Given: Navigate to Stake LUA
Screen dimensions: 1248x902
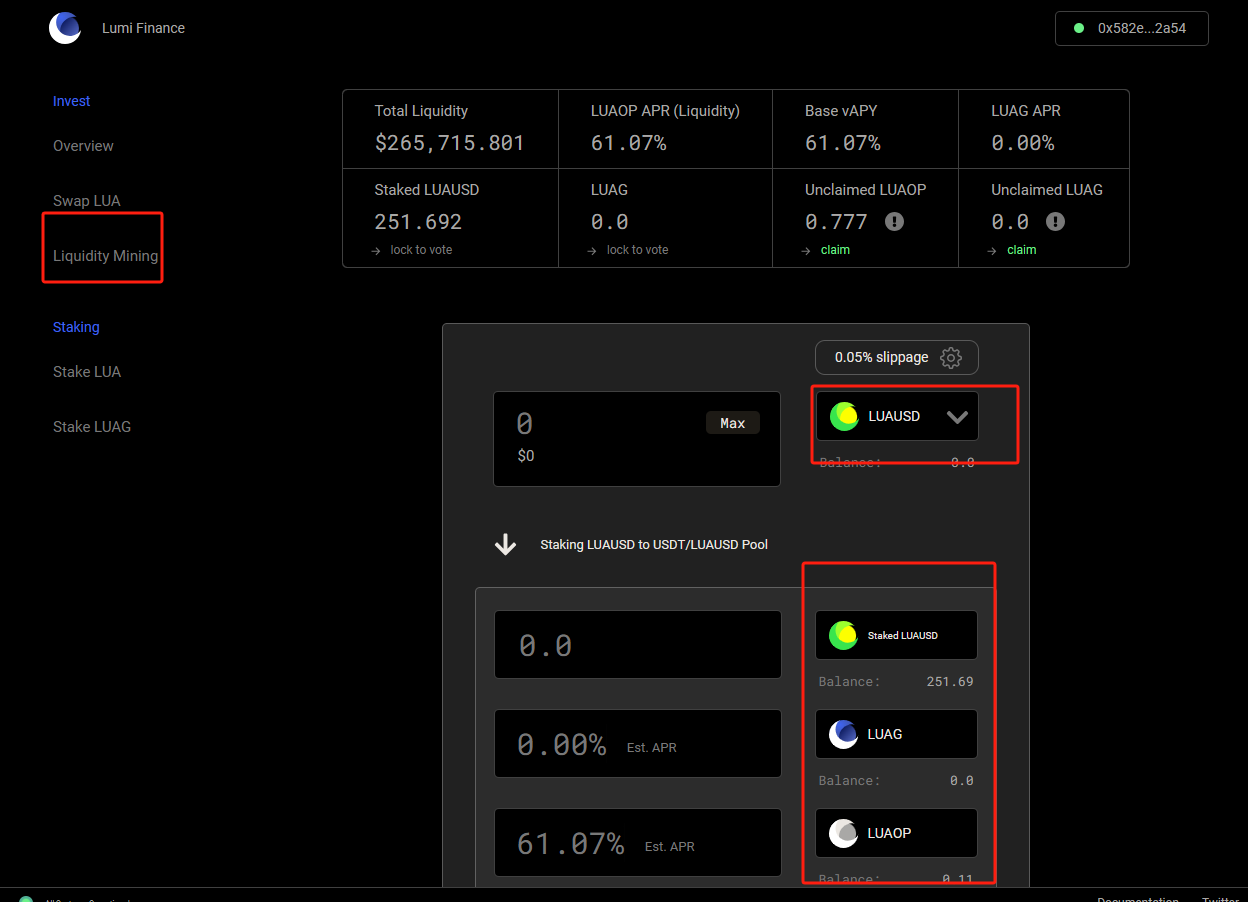Looking at the screenshot, I should (x=87, y=372).
